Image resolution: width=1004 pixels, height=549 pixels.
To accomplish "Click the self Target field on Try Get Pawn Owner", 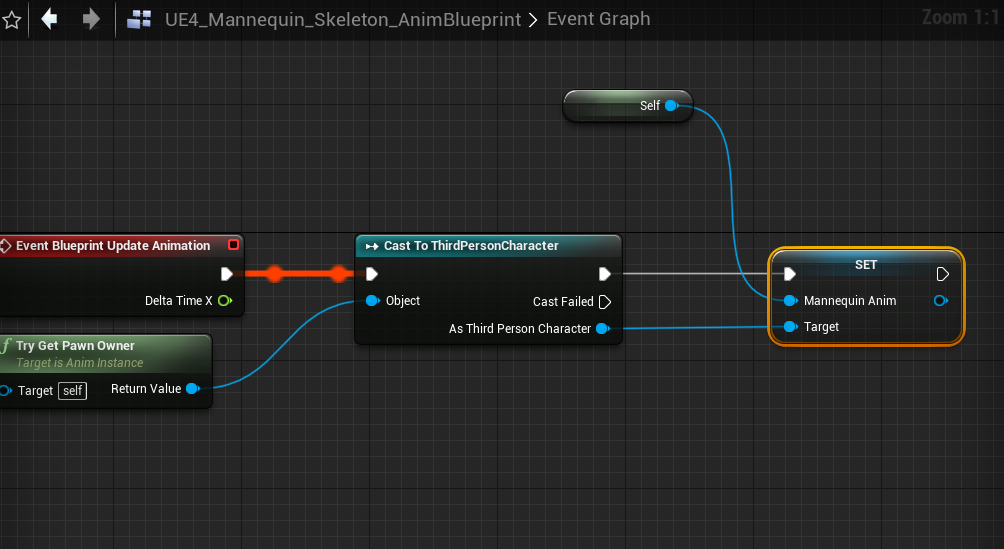I will (x=72, y=391).
